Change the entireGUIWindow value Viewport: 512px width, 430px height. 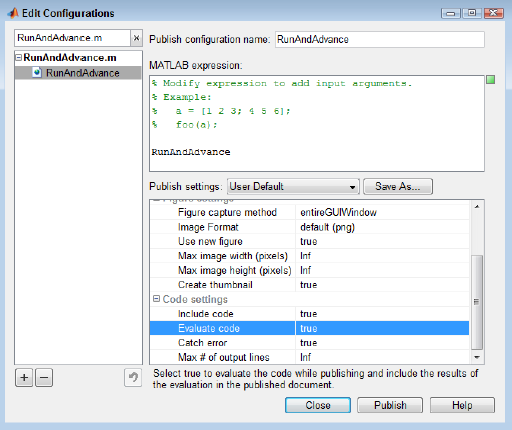(338, 212)
